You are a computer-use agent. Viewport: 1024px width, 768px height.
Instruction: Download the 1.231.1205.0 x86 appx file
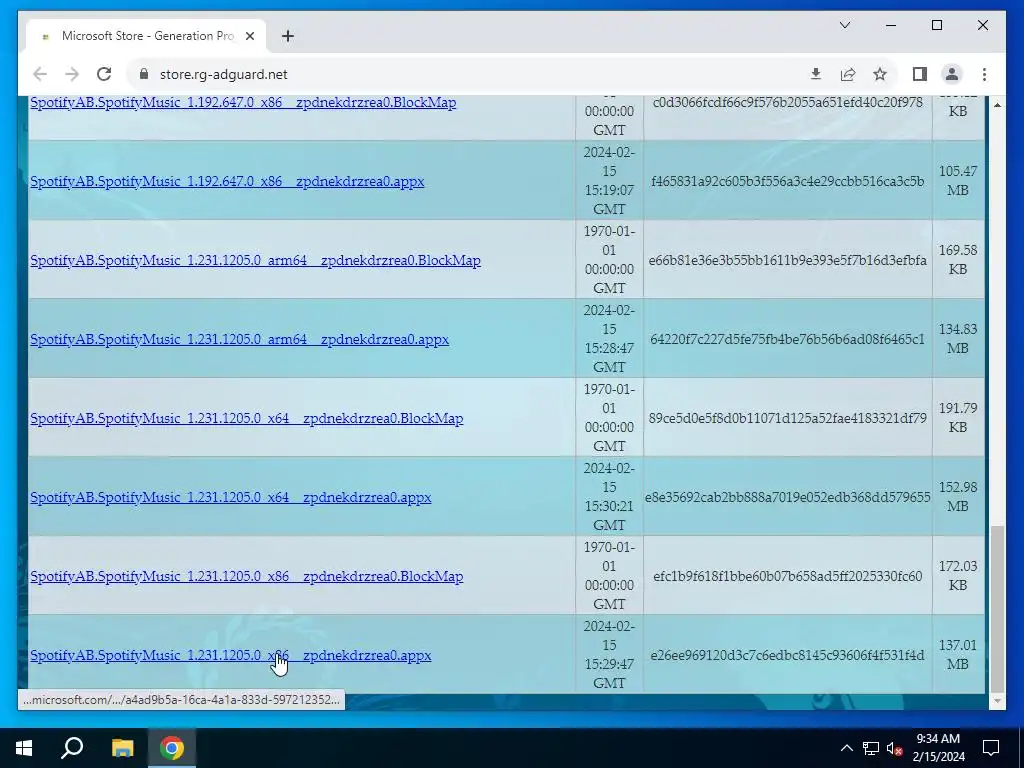click(231, 656)
